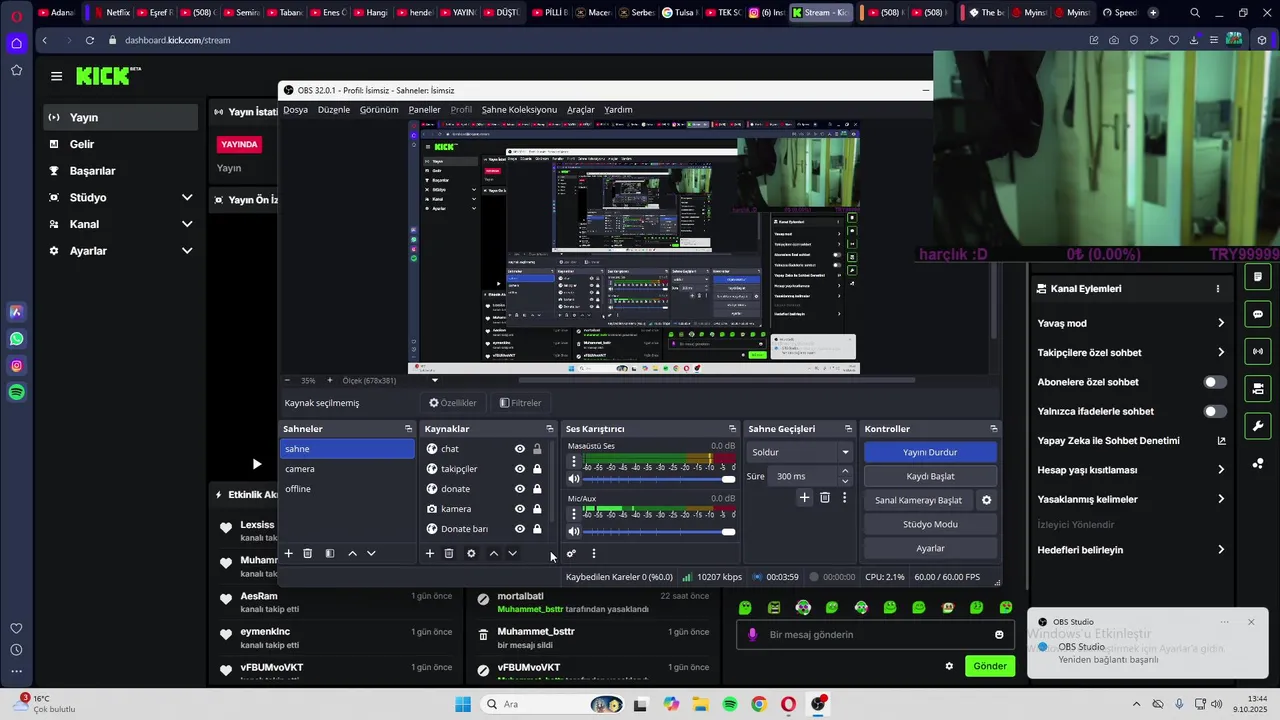The image size is (1280, 720).
Task: Open Gelir page in Kick sidebar
Action: (x=82, y=144)
